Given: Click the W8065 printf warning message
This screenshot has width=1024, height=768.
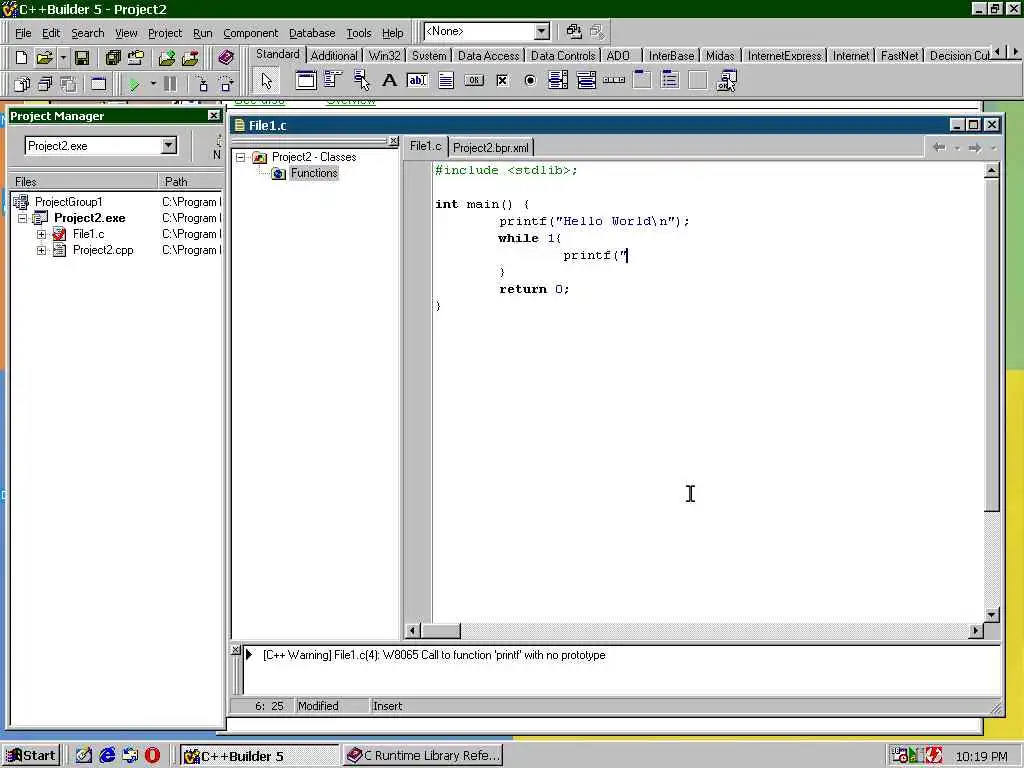Looking at the screenshot, I should [x=434, y=655].
